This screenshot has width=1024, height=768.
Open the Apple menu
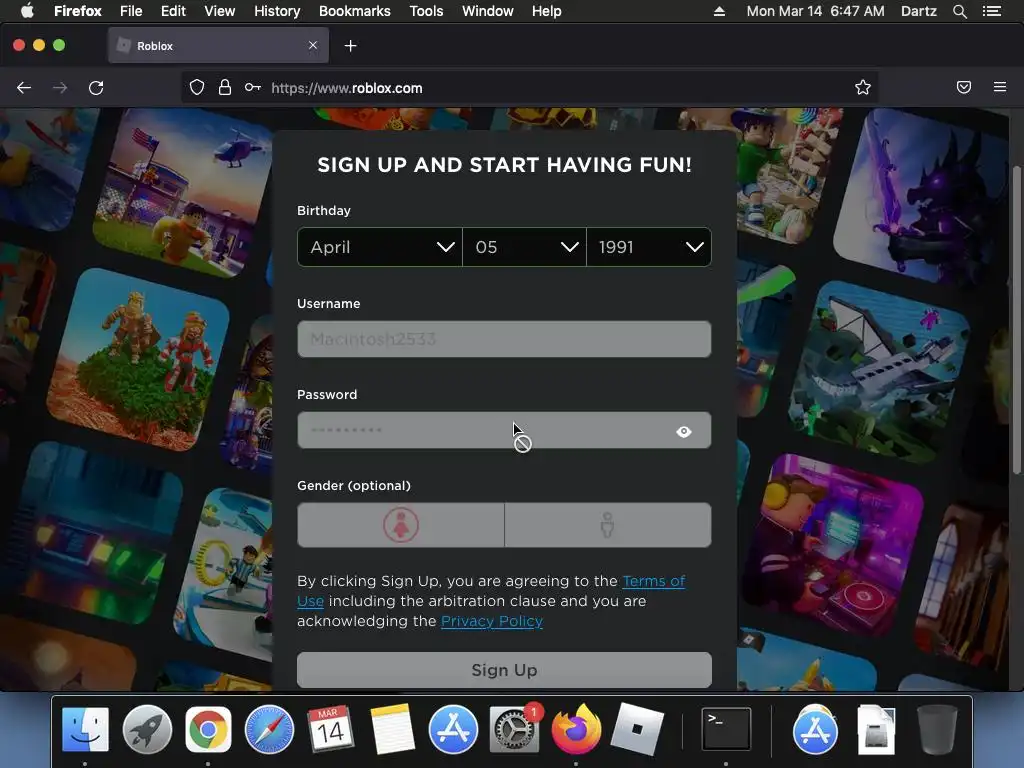pos(27,11)
